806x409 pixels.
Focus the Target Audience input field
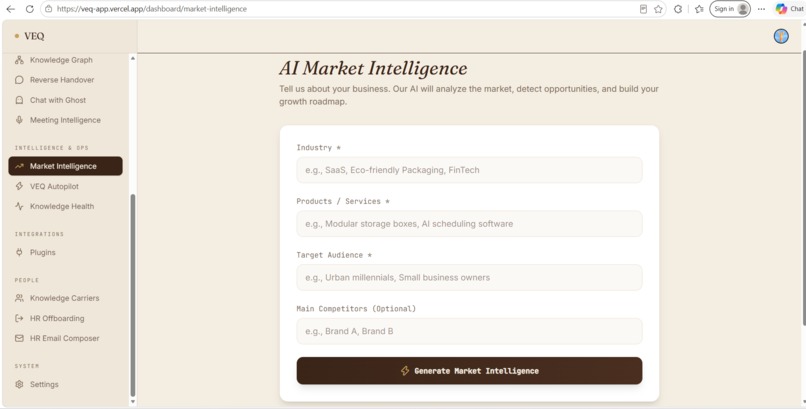(x=469, y=277)
